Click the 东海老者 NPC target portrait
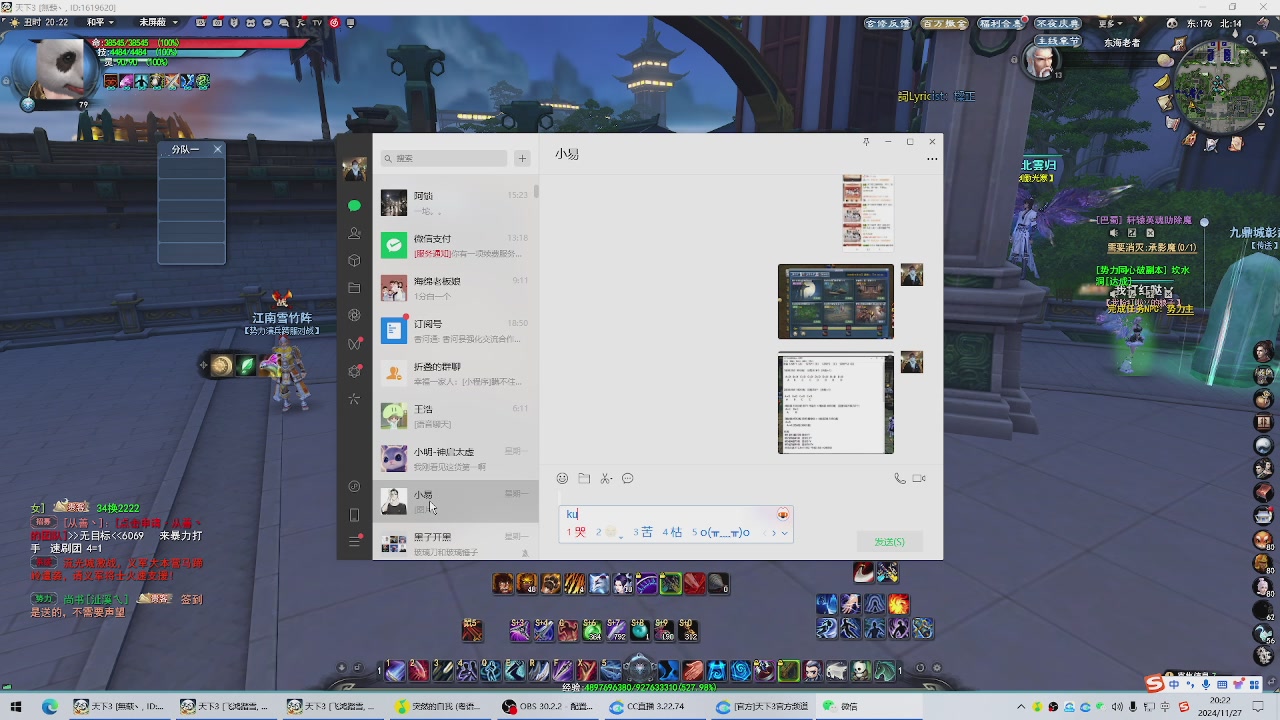This screenshot has height=720, width=1280. click(1042, 63)
